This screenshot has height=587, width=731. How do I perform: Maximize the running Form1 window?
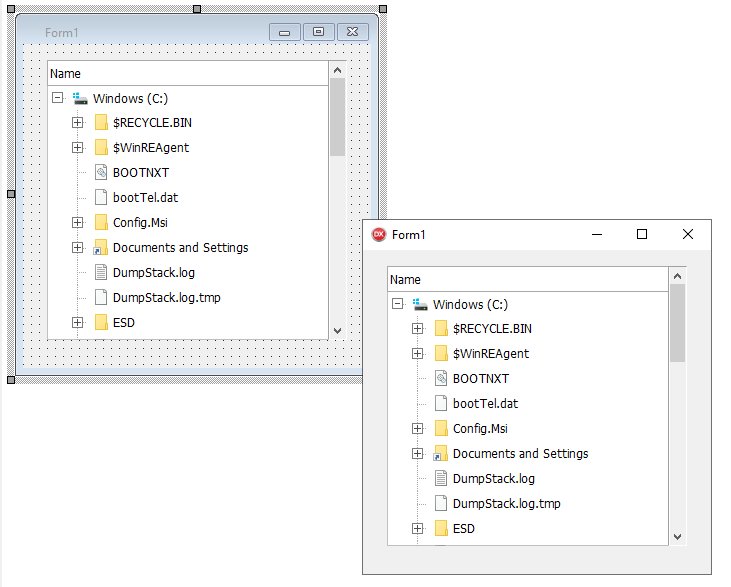[642, 235]
